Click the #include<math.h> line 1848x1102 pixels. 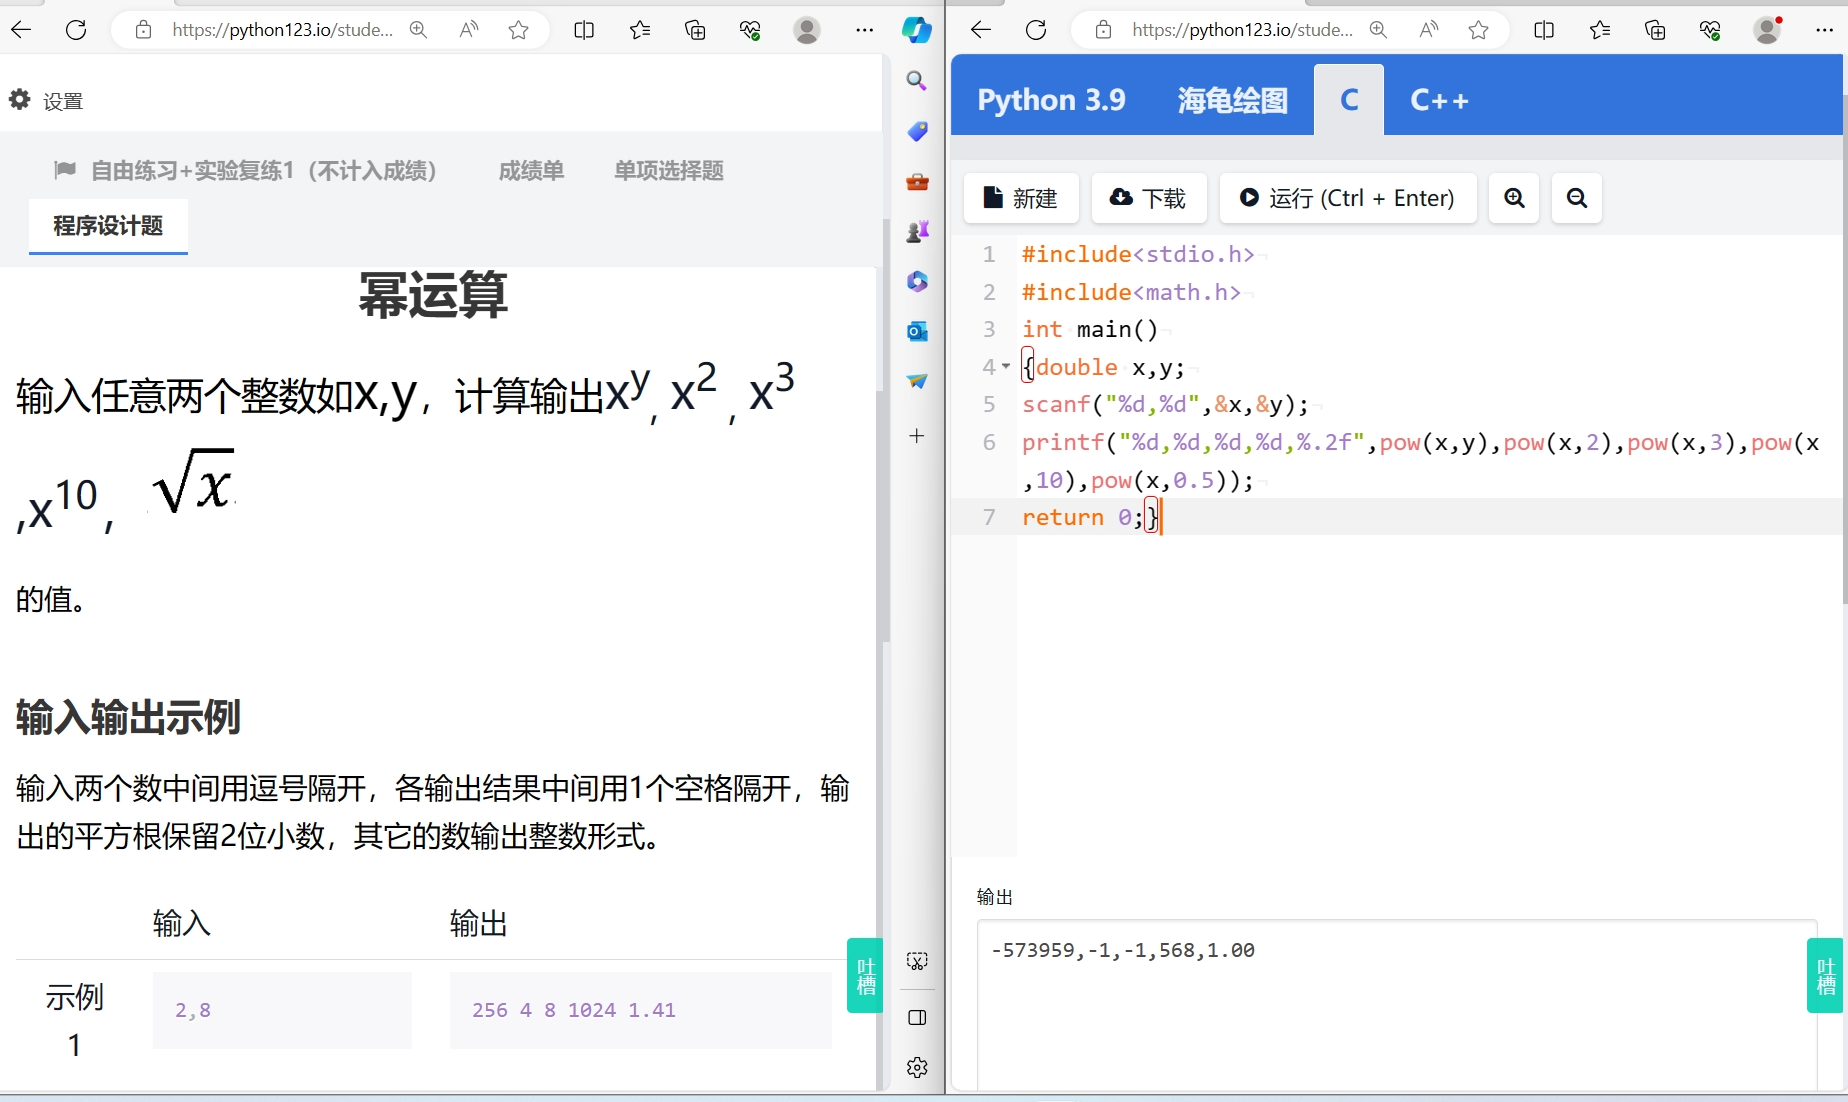(1131, 292)
